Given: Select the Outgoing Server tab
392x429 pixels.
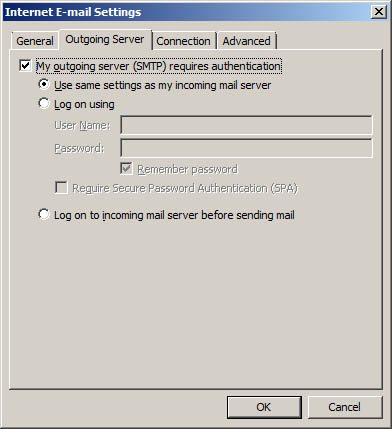Looking at the screenshot, I should pyautogui.click(x=105, y=39).
